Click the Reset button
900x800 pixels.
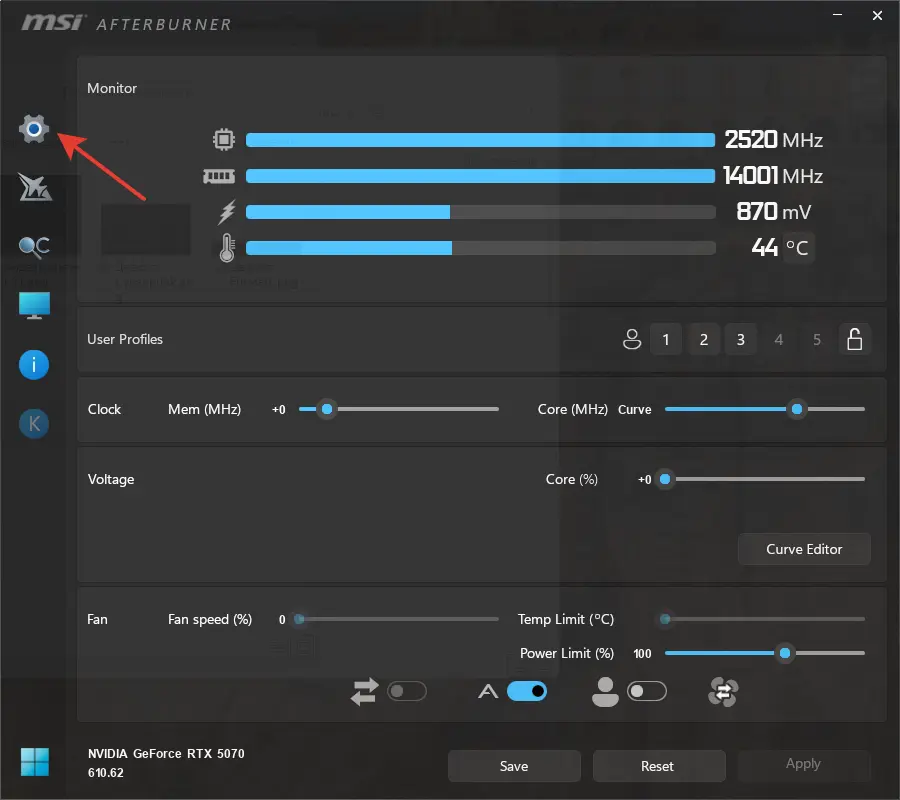pos(659,766)
